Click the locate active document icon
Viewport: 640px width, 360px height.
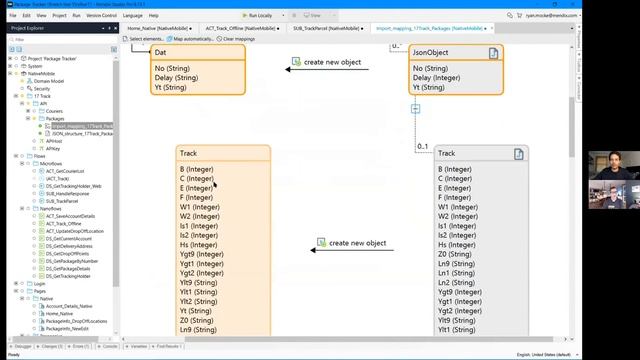(114, 49)
